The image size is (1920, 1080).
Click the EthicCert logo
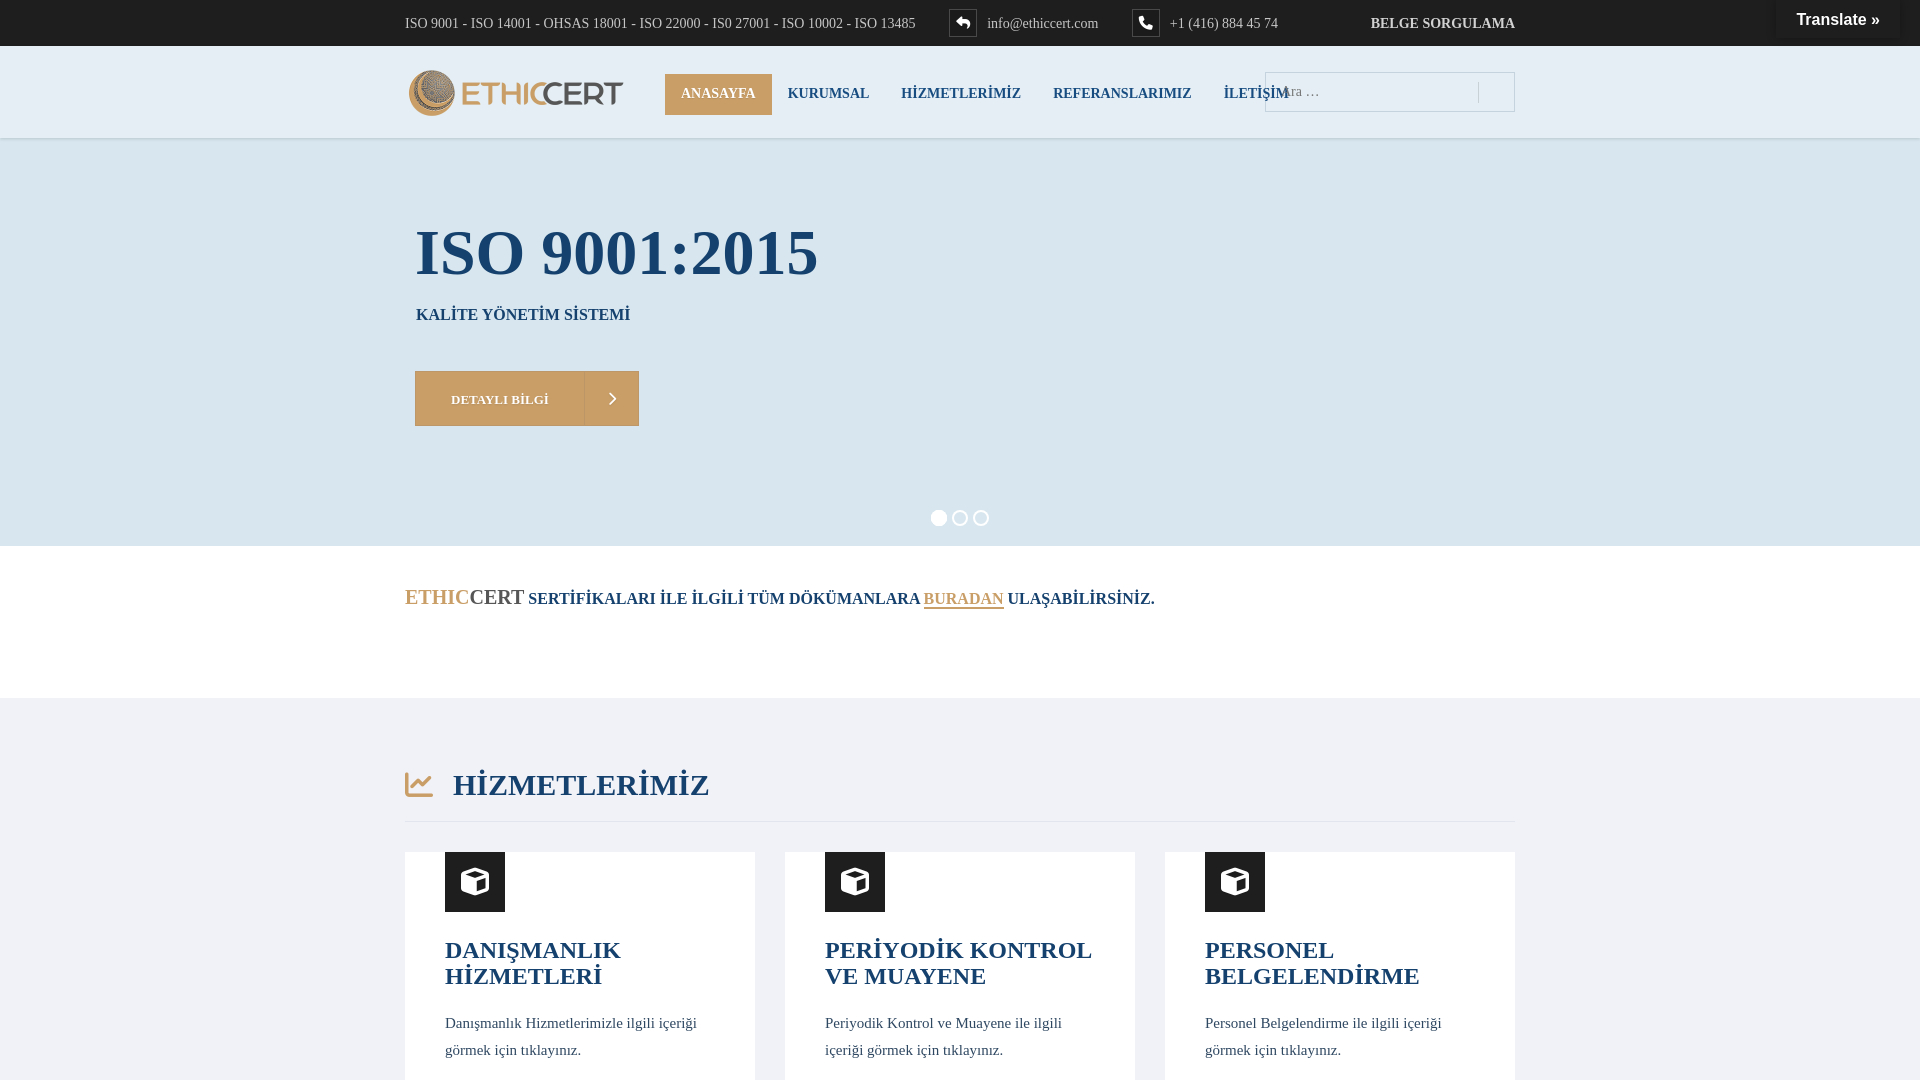tap(516, 93)
